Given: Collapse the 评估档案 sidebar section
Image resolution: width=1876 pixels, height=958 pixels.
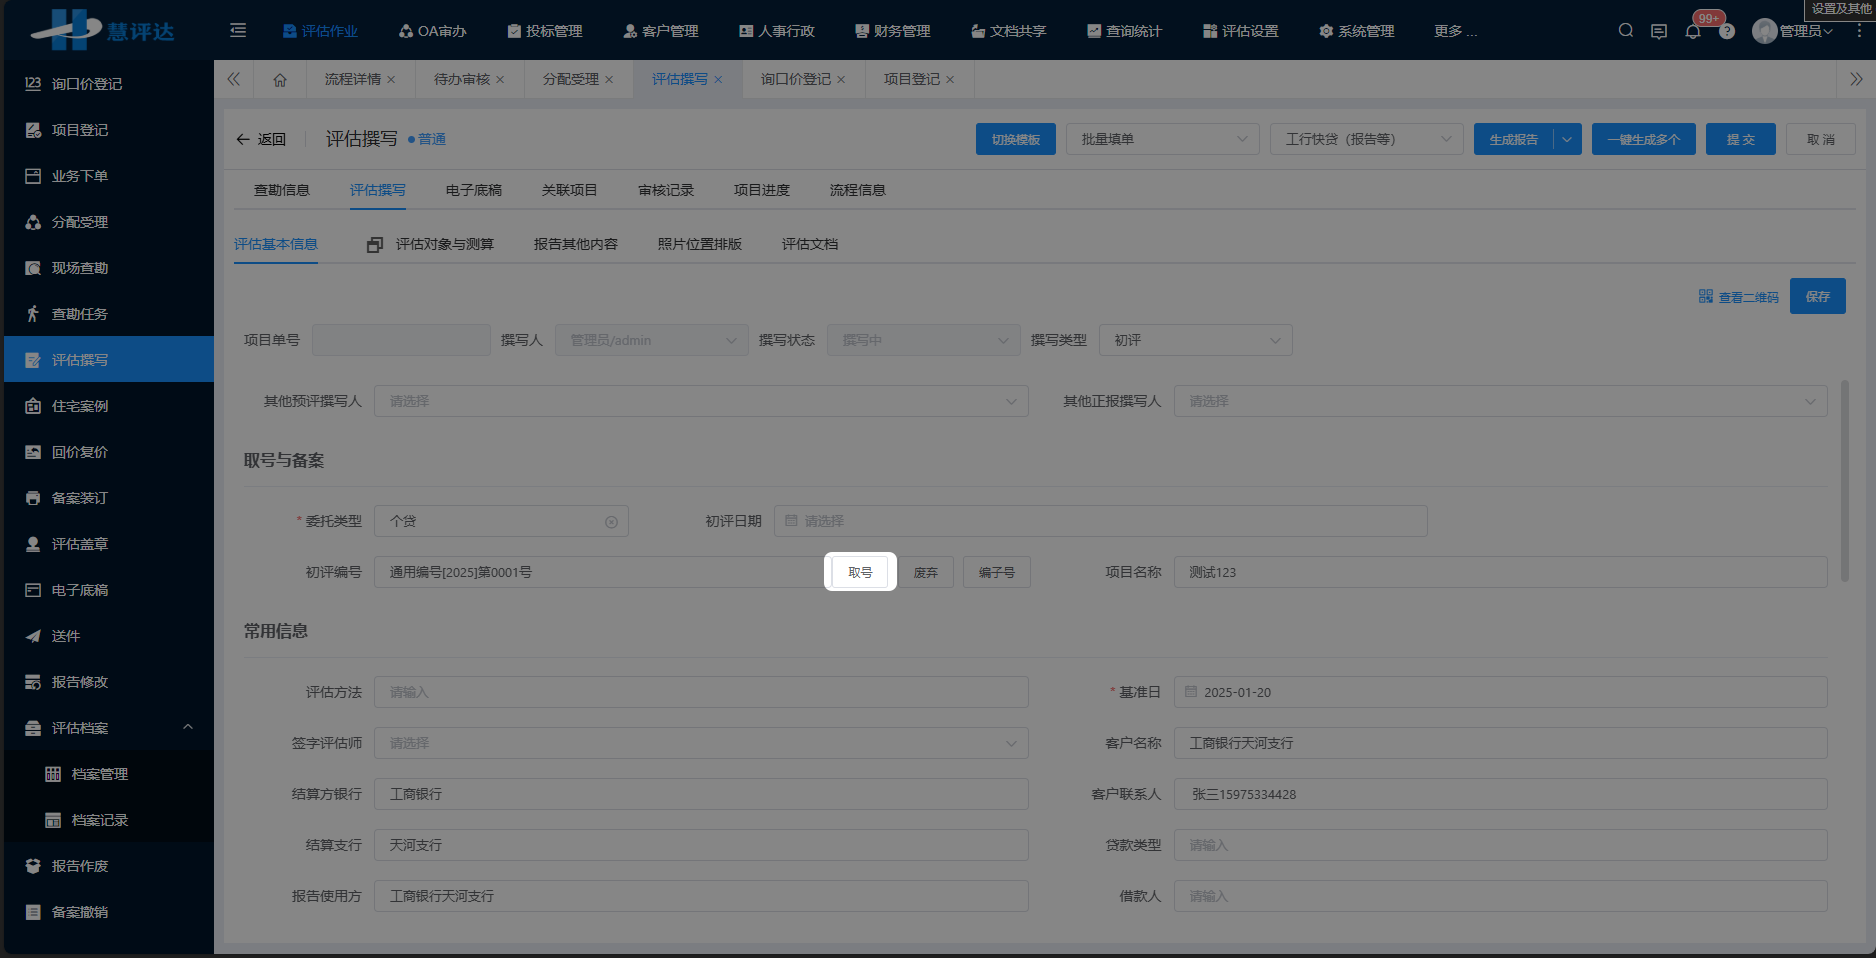Looking at the screenshot, I should [x=187, y=727].
